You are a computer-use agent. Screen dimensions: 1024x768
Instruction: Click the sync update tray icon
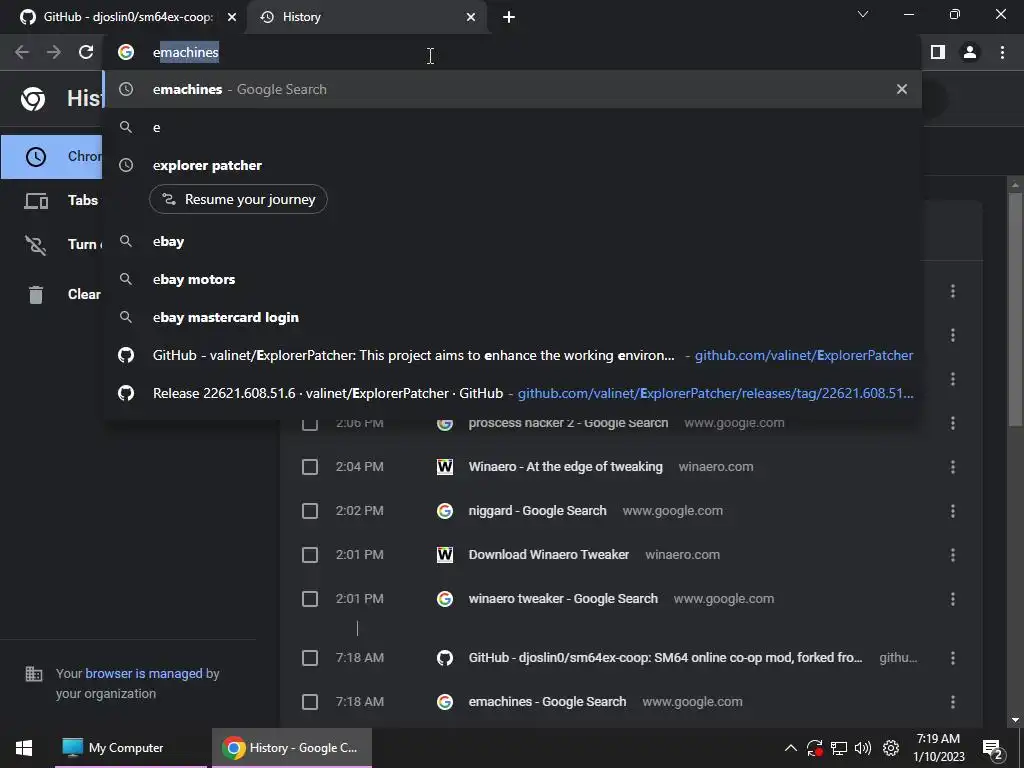coord(814,748)
